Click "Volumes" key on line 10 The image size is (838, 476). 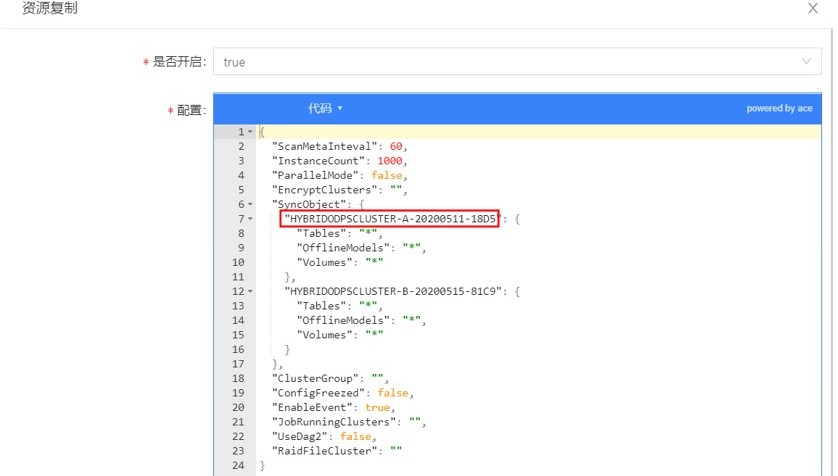[x=325, y=262]
